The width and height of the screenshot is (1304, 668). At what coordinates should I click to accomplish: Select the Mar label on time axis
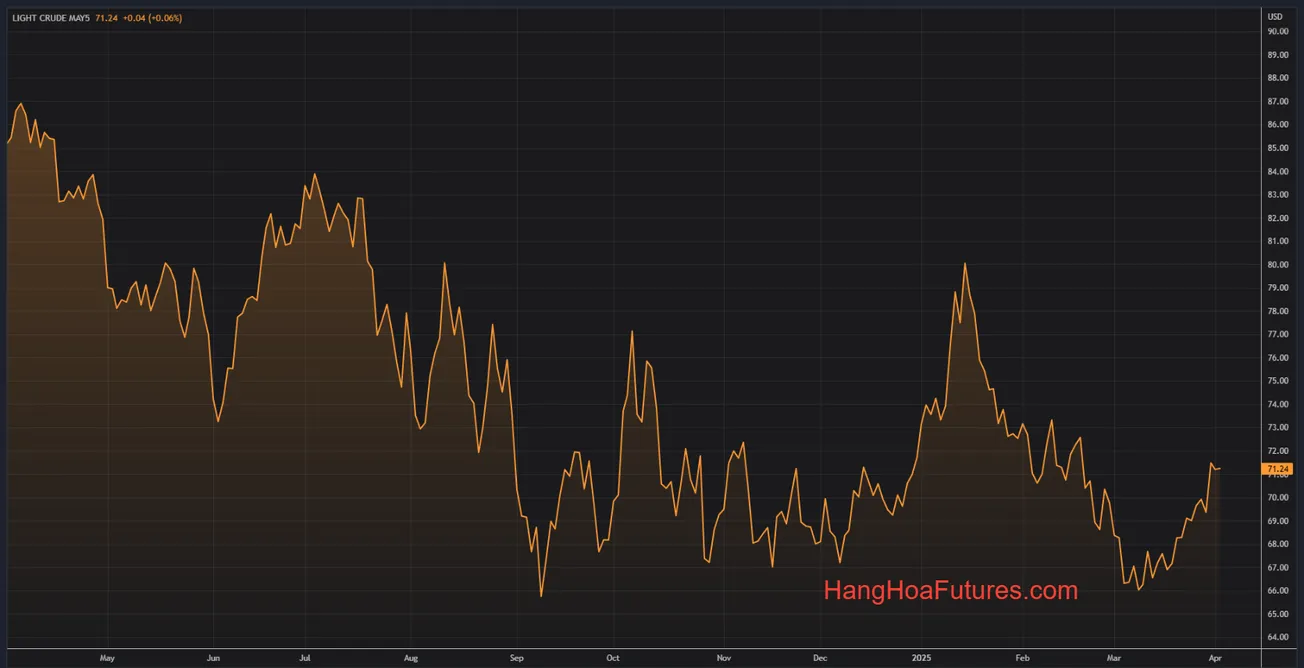pyautogui.click(x=1114, y=658)
